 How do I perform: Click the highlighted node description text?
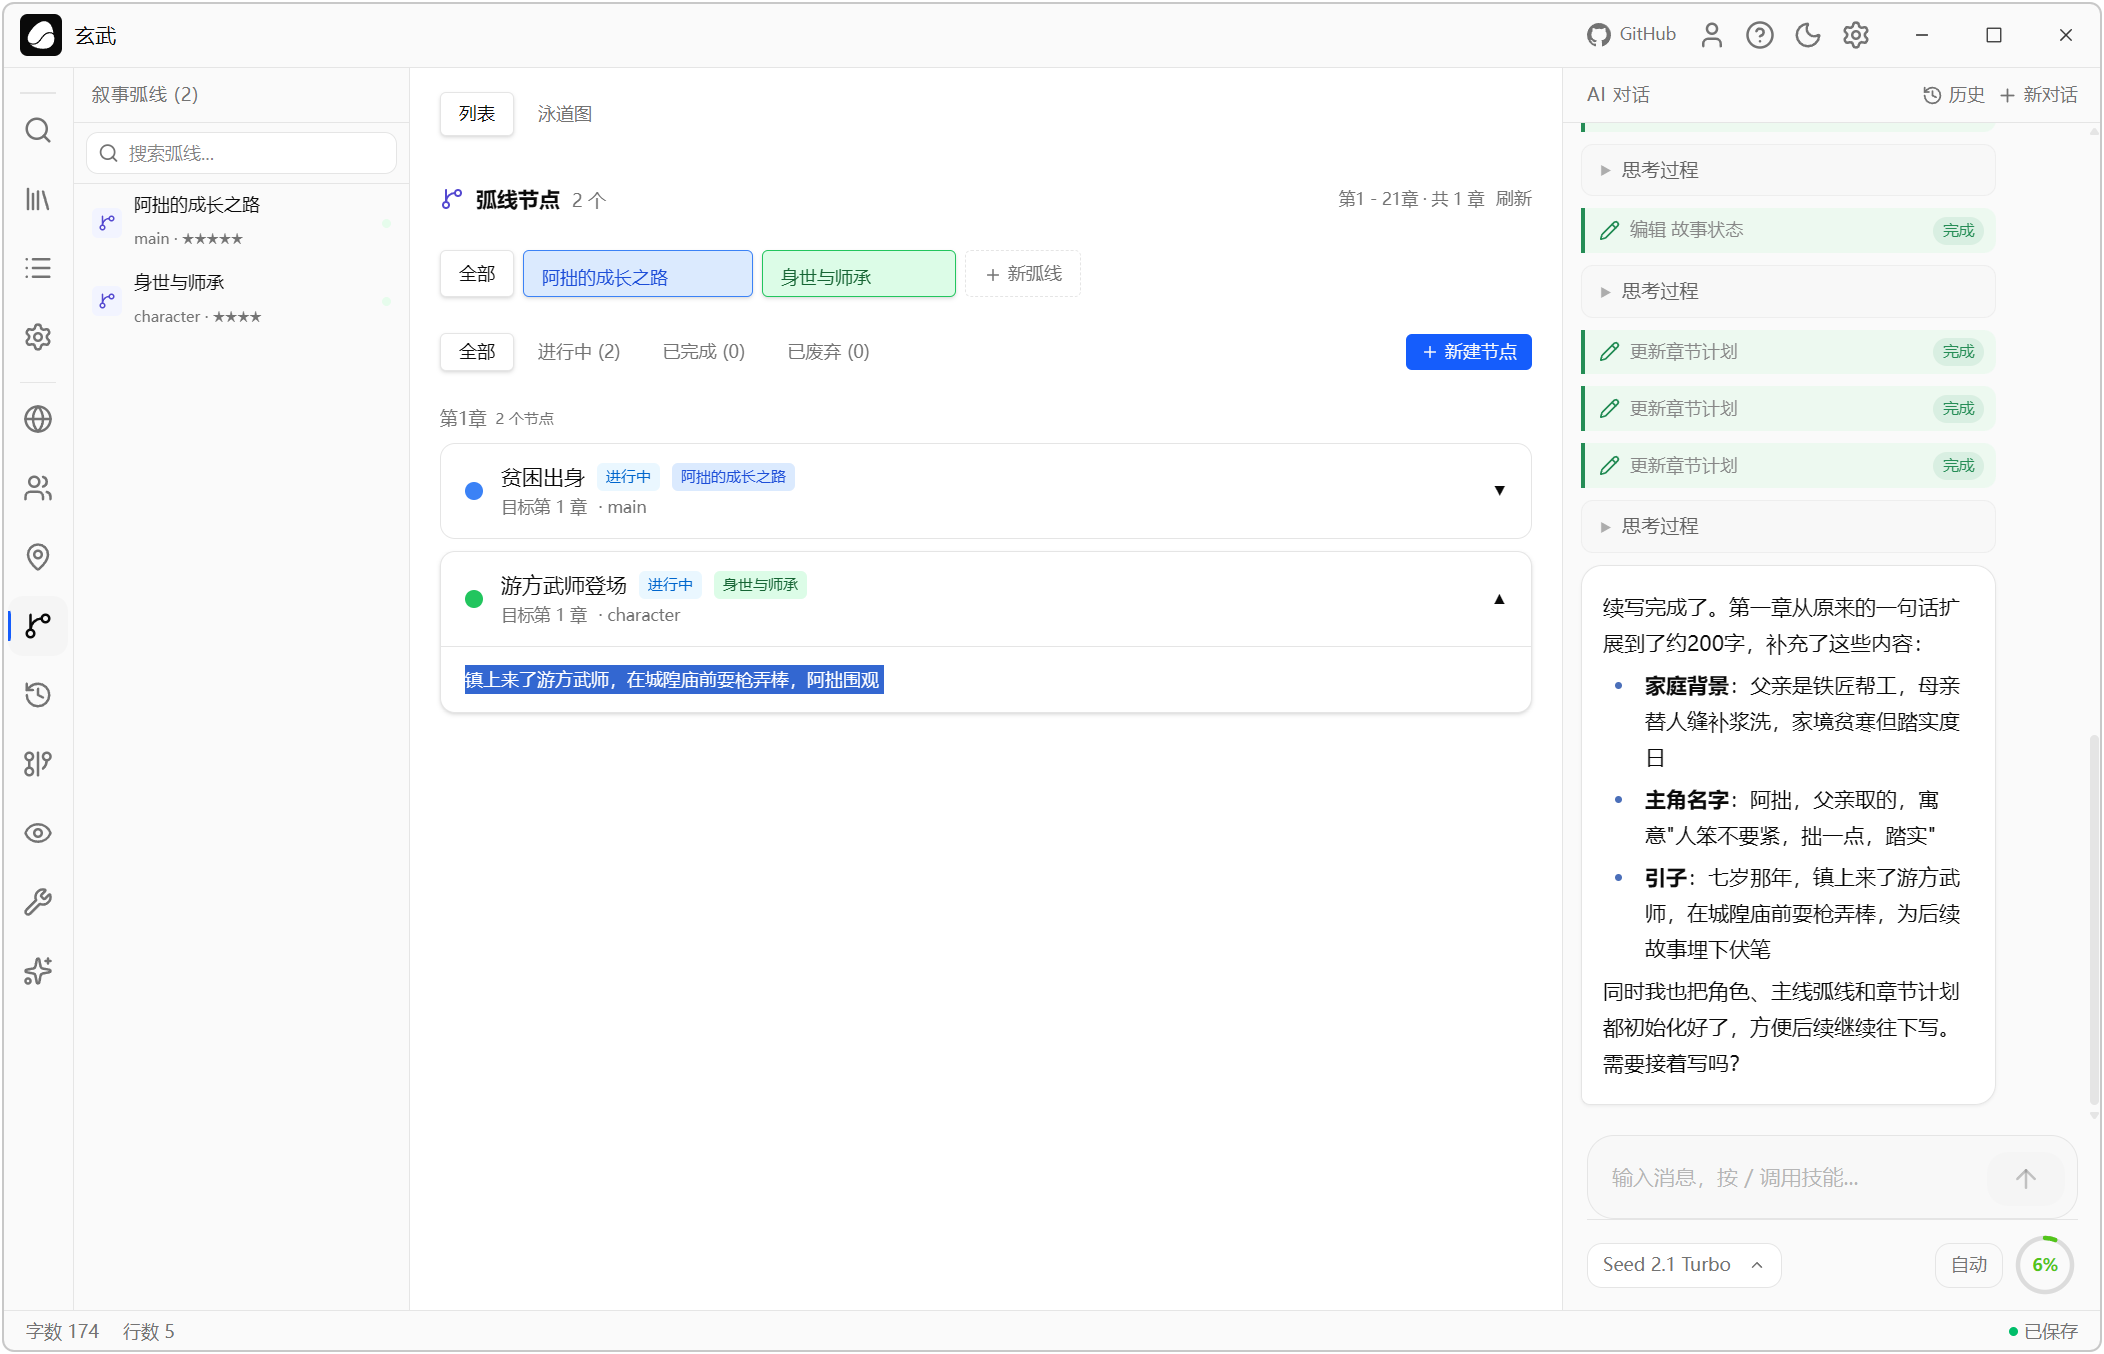point(674,680)
